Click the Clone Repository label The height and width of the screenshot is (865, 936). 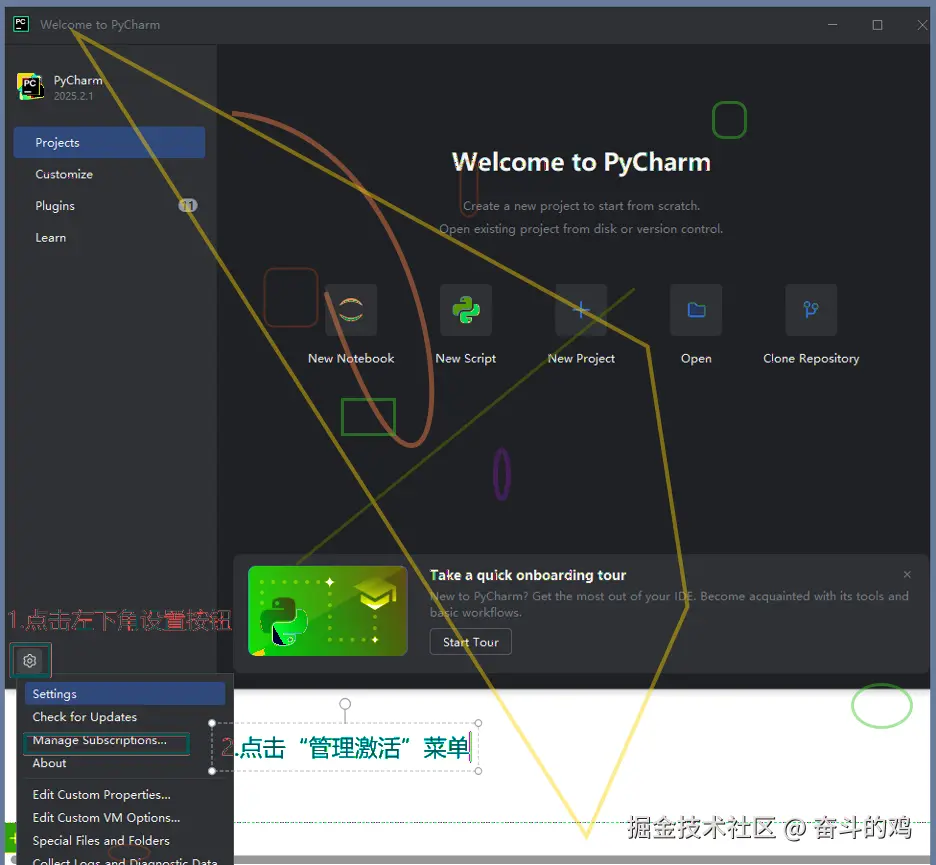point(811,358)
